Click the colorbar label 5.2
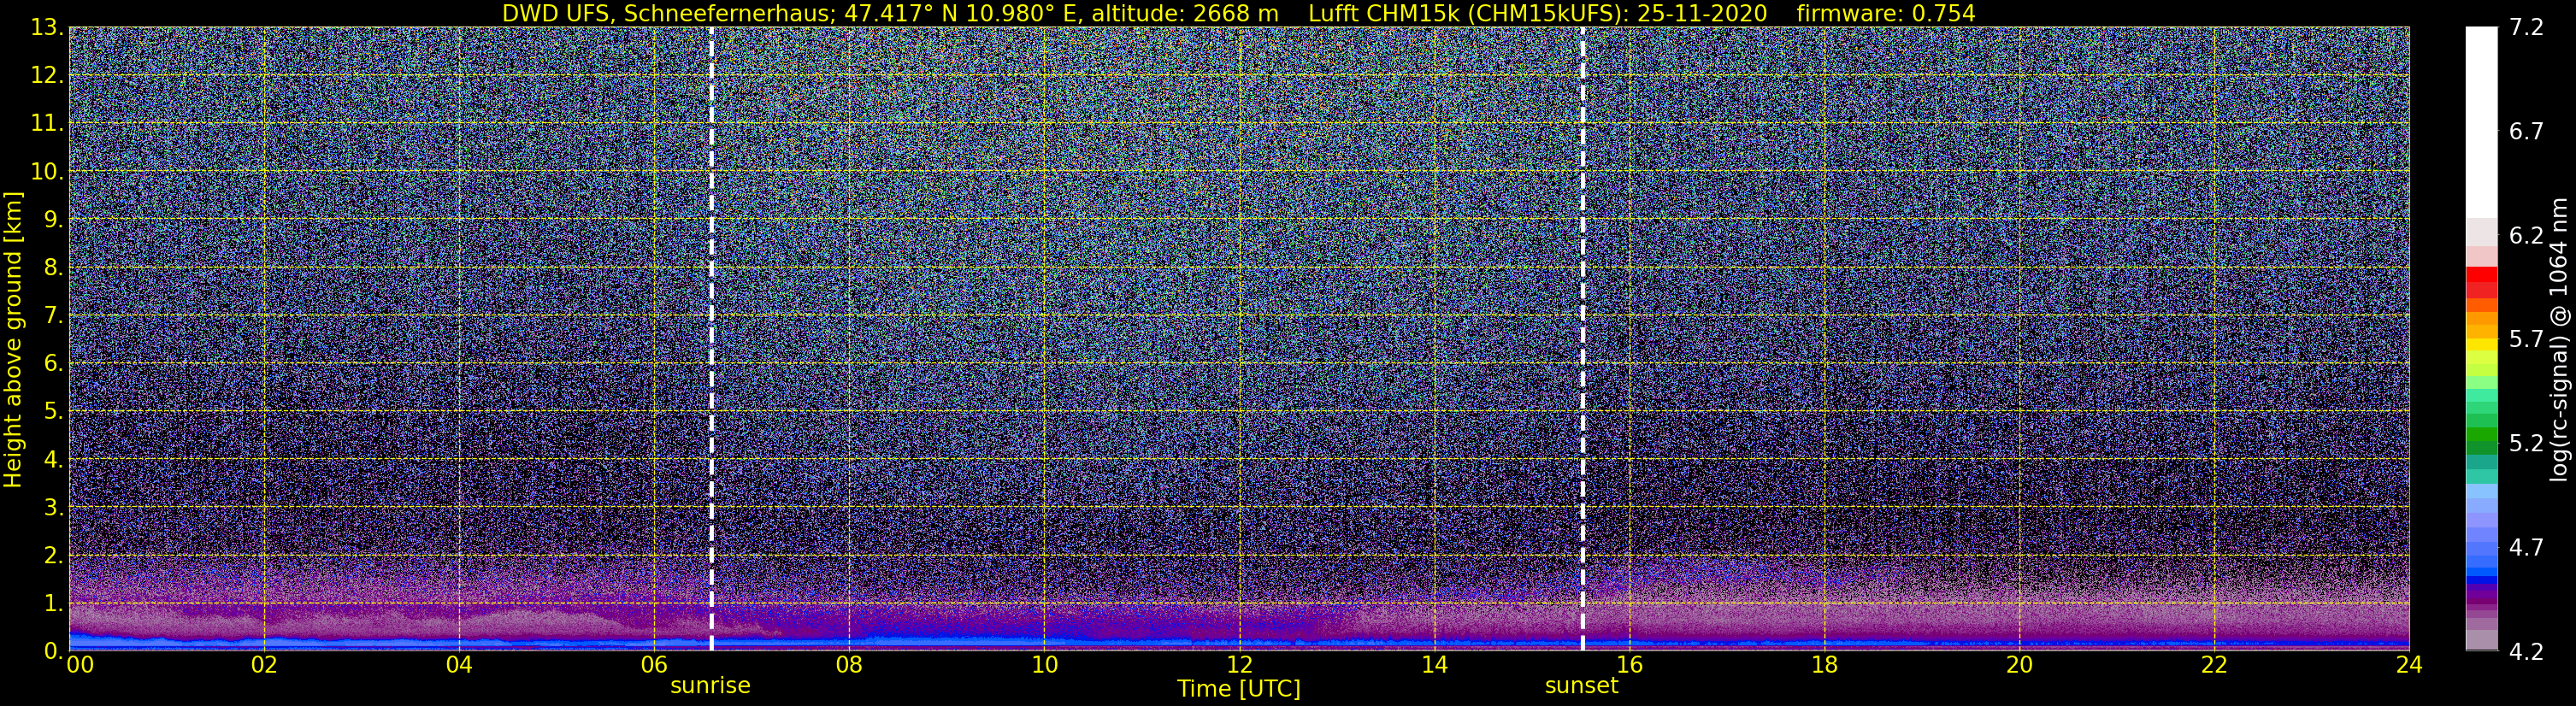The image size is (2576, 706). 2526,443
